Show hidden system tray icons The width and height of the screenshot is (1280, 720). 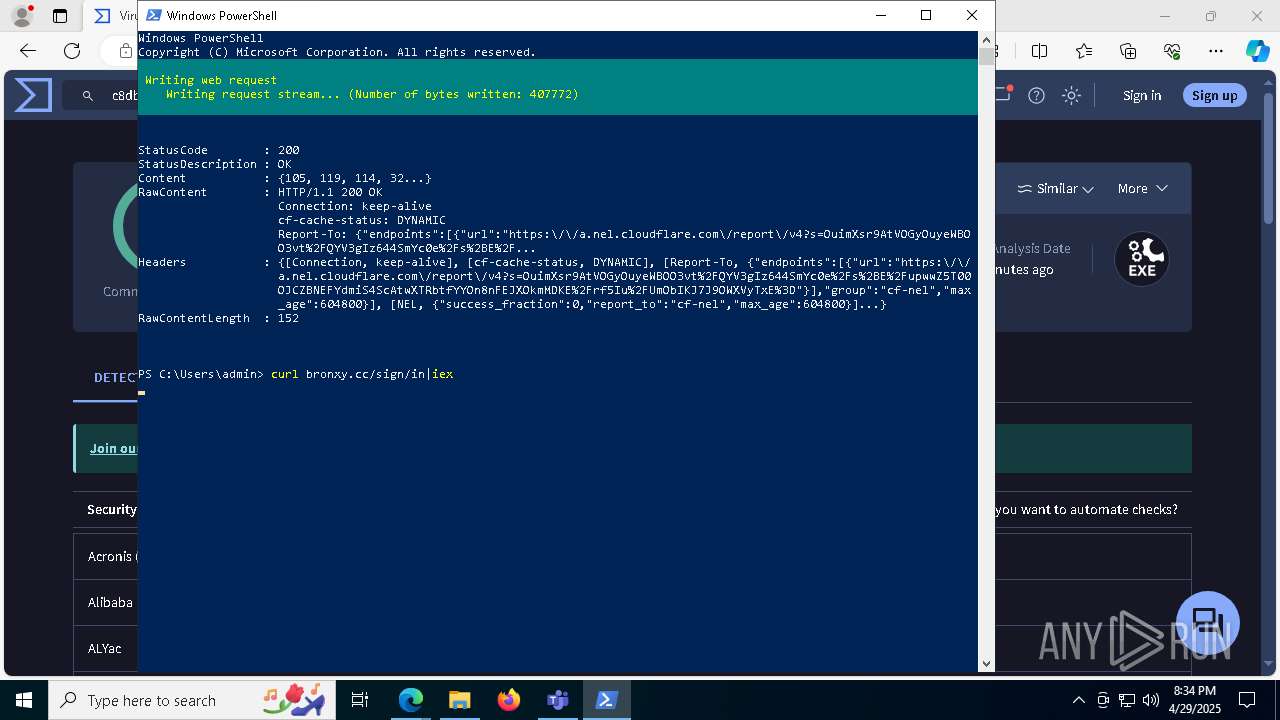1078,700
